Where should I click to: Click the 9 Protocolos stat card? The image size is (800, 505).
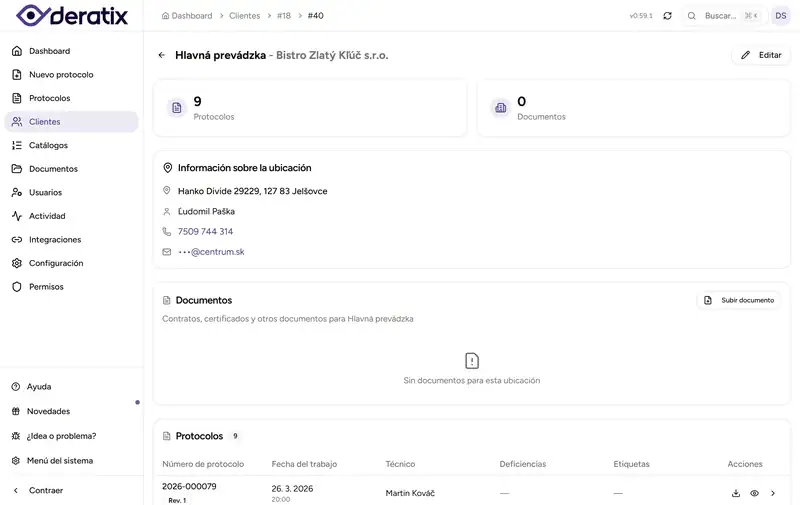(x=310, y=108)
